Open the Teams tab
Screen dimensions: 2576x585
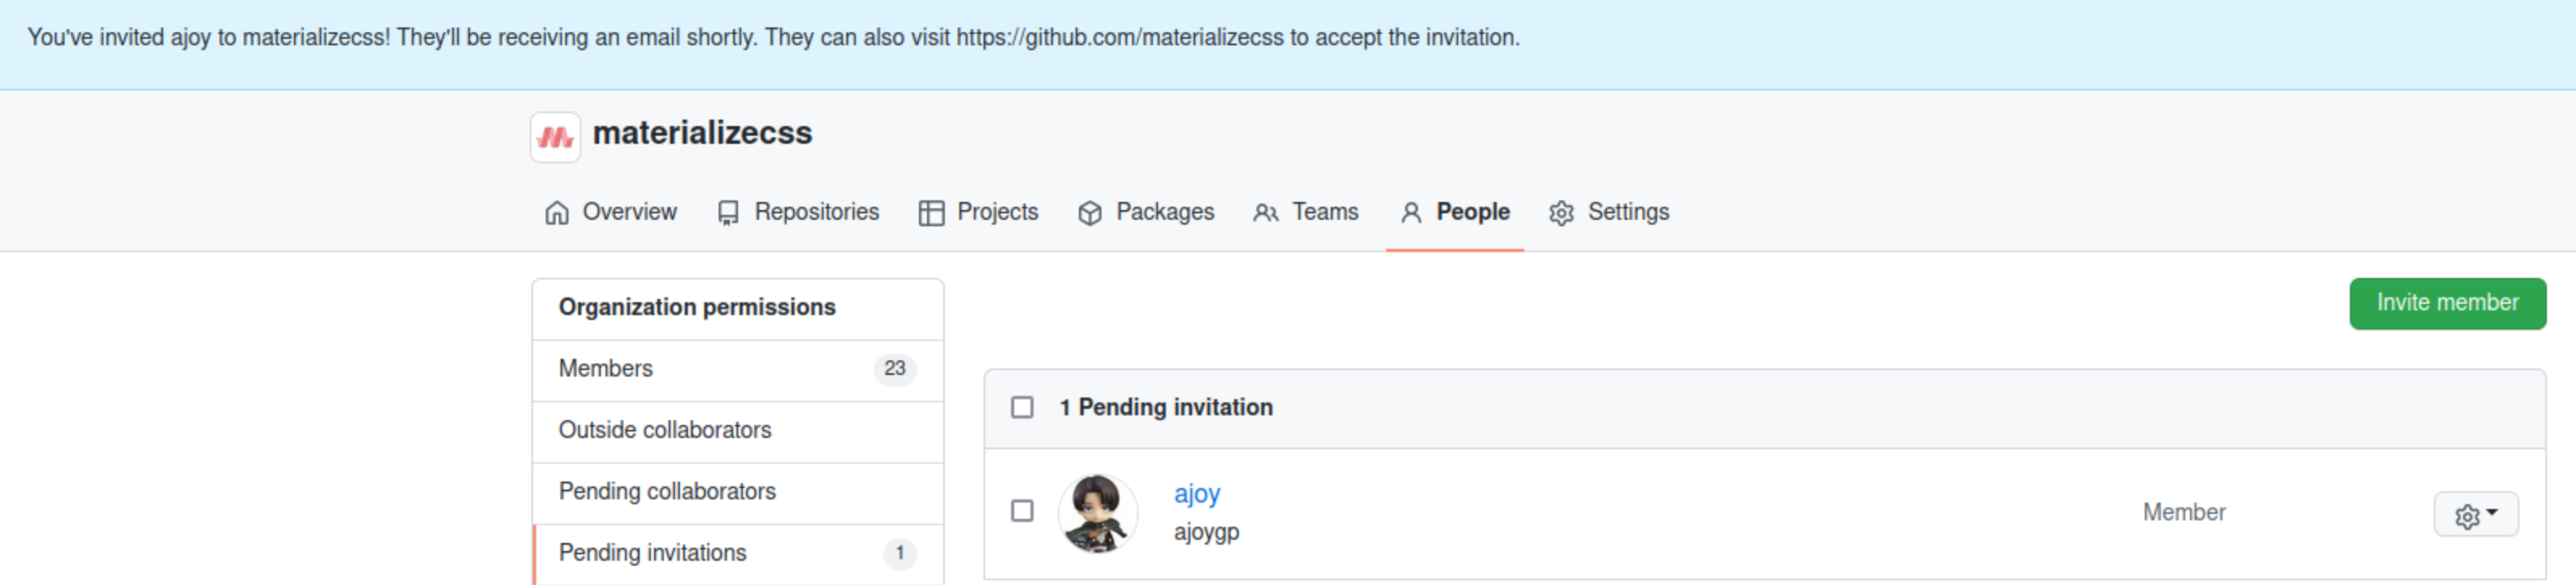tap(1324, 212)
